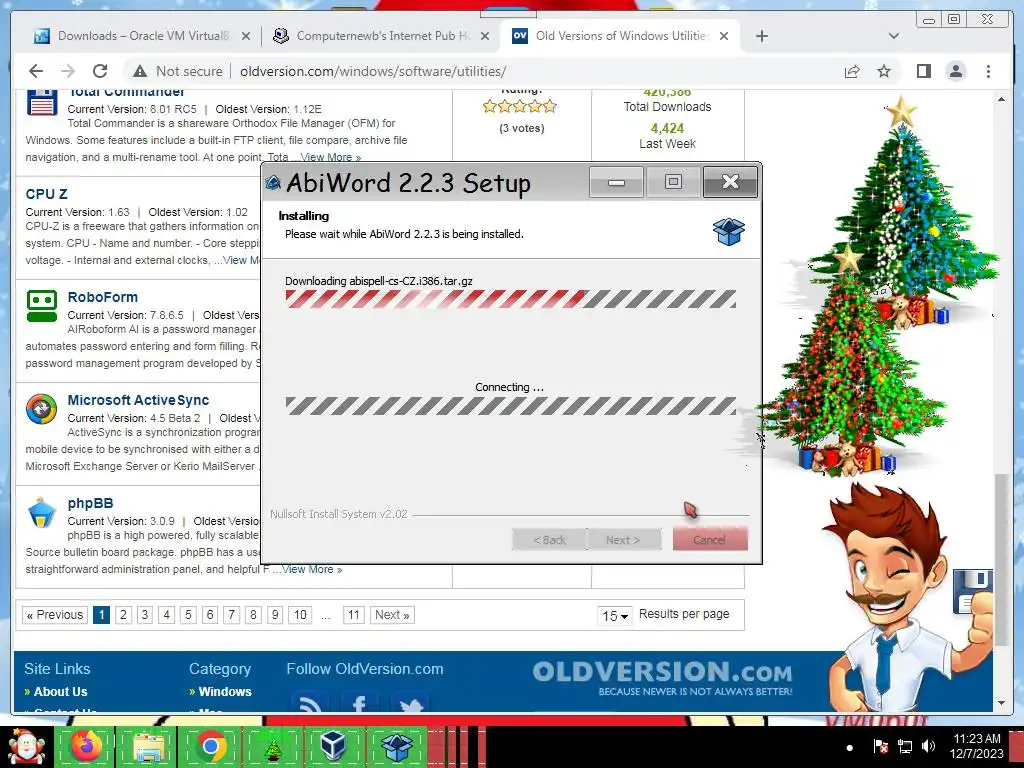This screenshot has height=768, width=1024.
Task: Click the page scroll-down arrow
Action: point(1001,703)
